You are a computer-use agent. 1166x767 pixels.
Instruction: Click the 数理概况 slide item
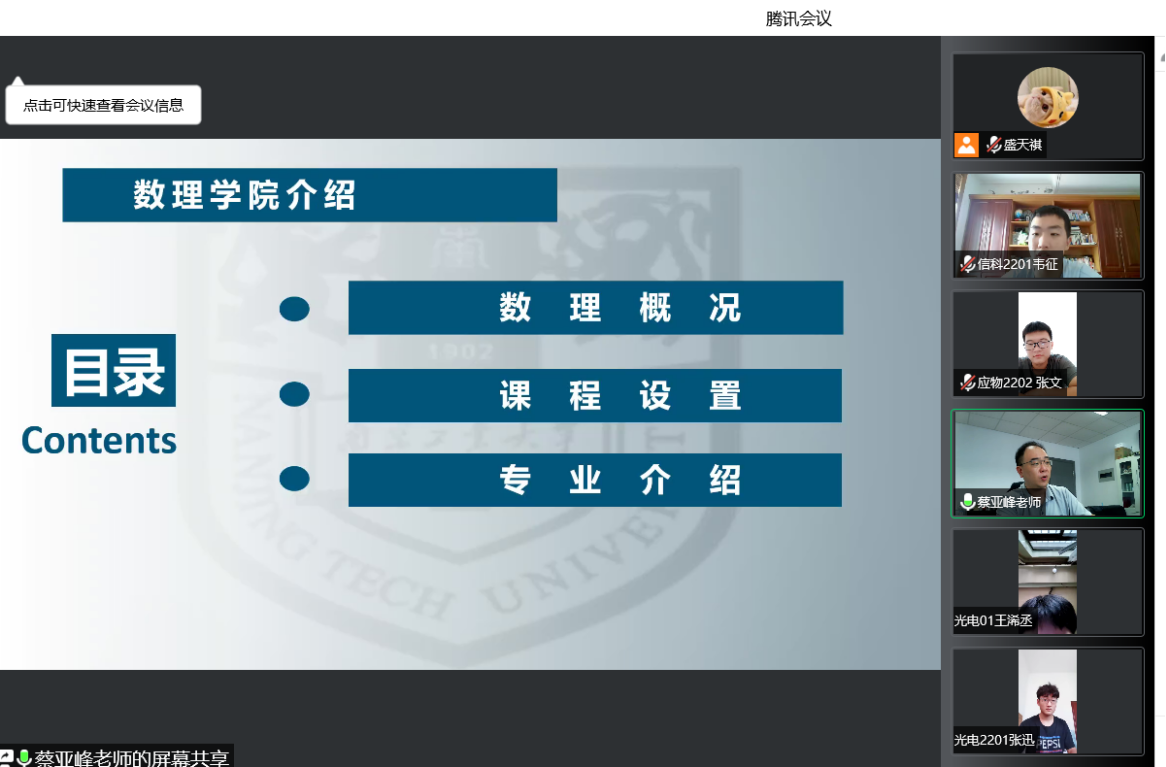595,308
